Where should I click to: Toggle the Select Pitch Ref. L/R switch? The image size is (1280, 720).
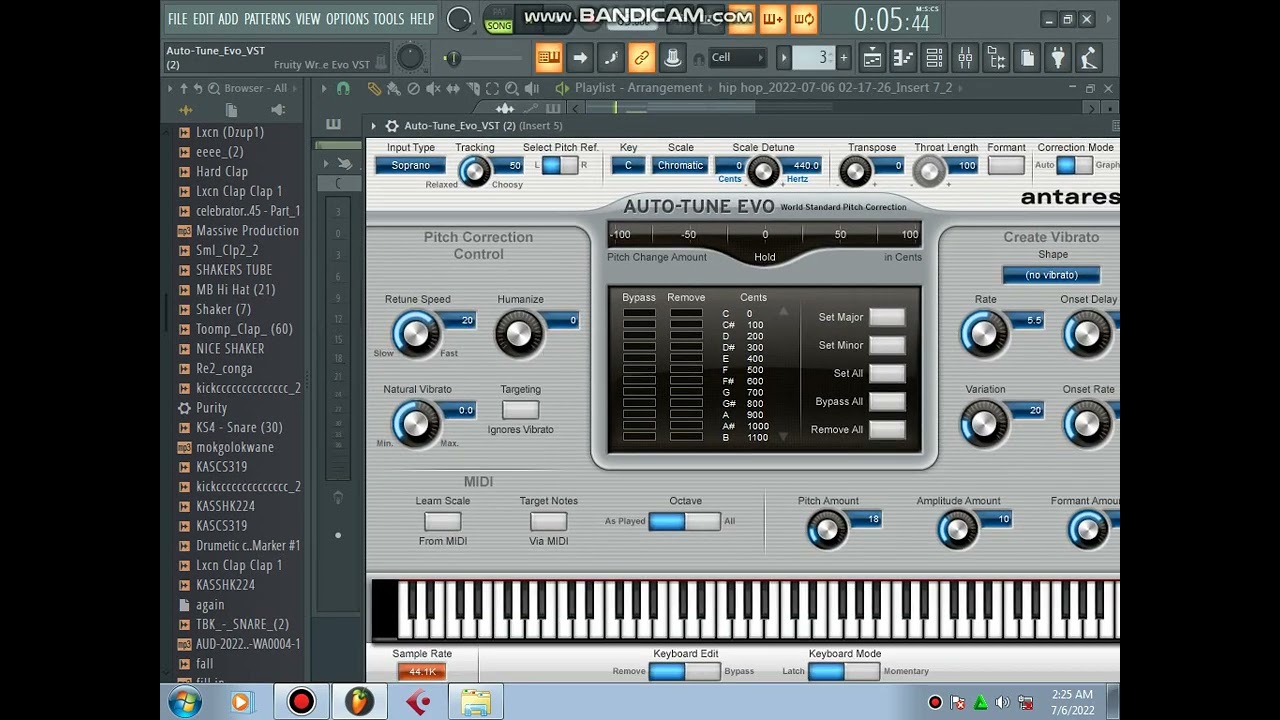[560, 165]
